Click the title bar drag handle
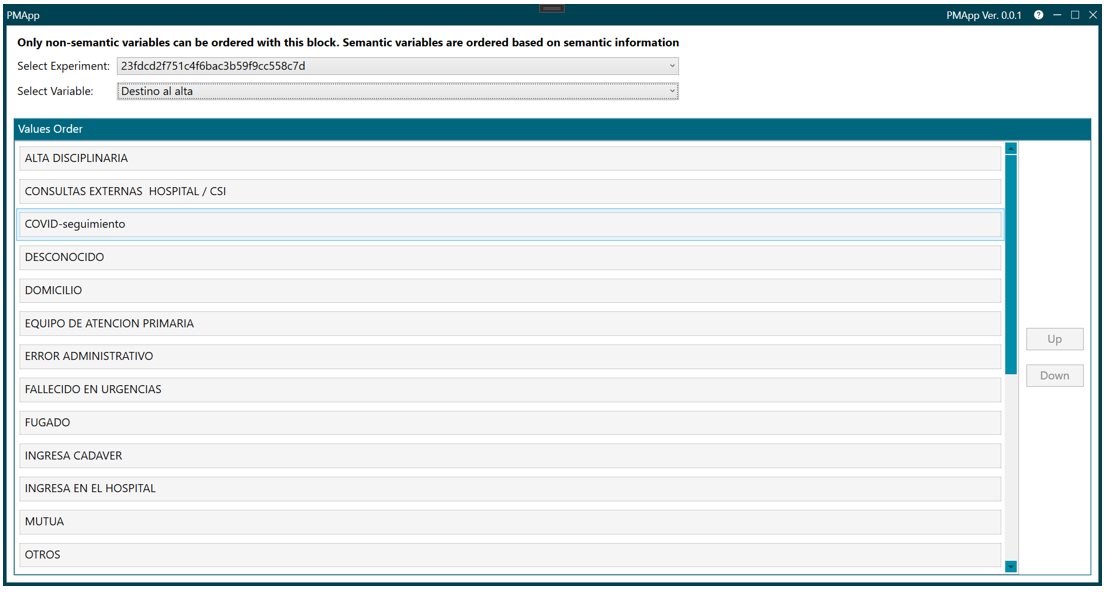 click(x=552, y=8)
